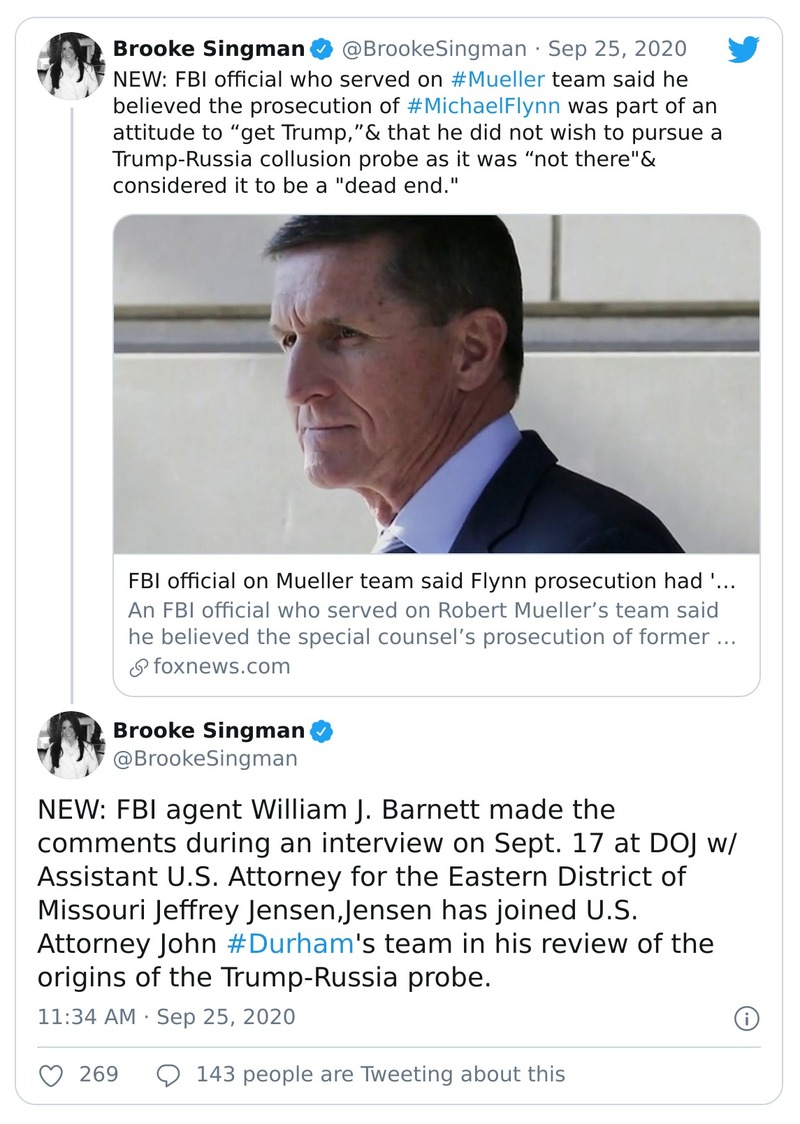Open the lower Brooke Singman avatar

coord(71,745)
